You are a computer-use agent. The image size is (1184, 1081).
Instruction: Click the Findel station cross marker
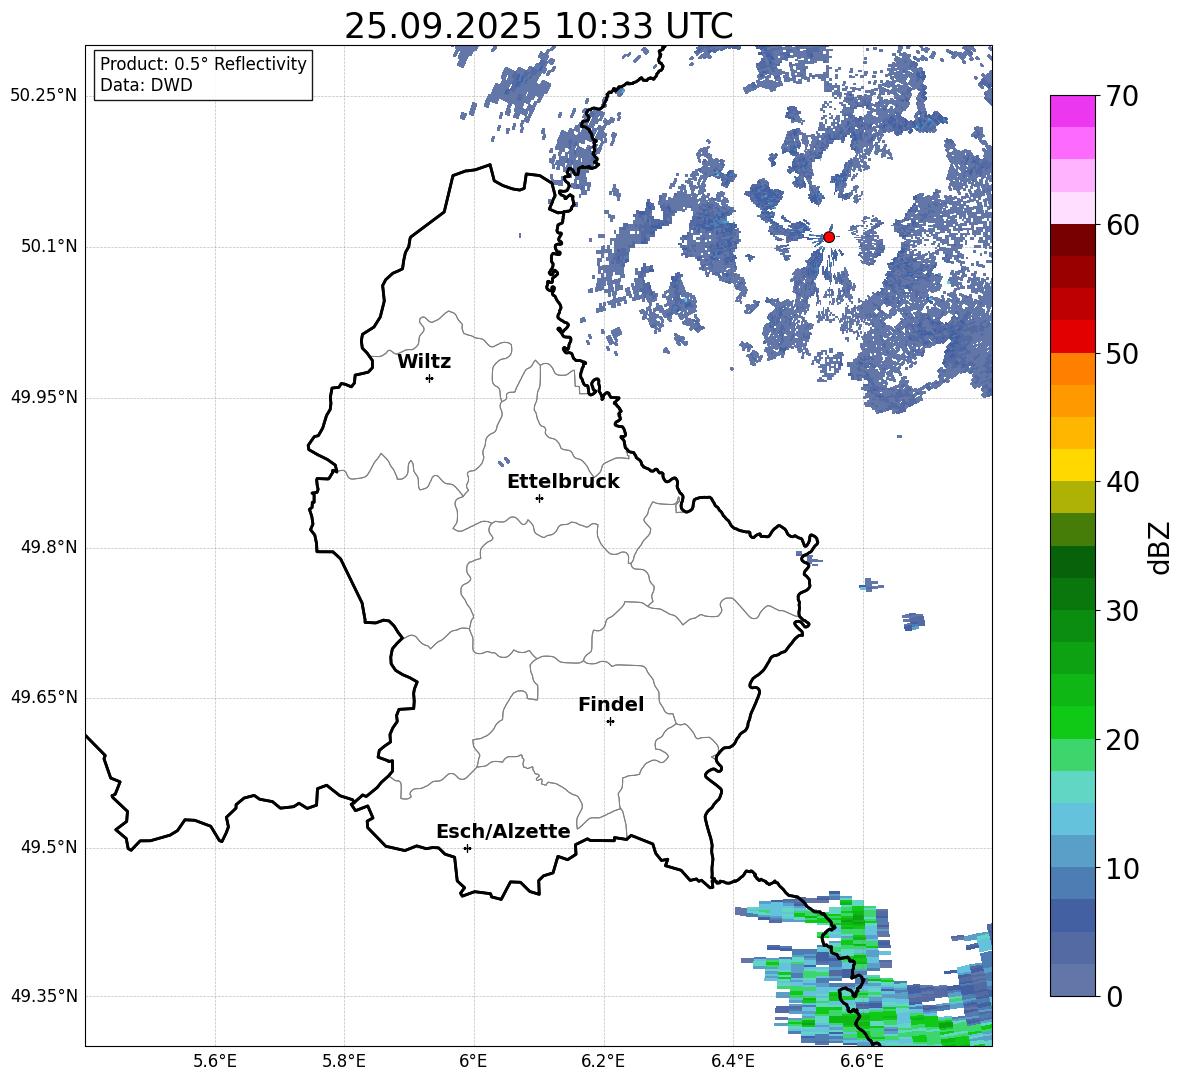pyautogui.click(x=610, y=722)
